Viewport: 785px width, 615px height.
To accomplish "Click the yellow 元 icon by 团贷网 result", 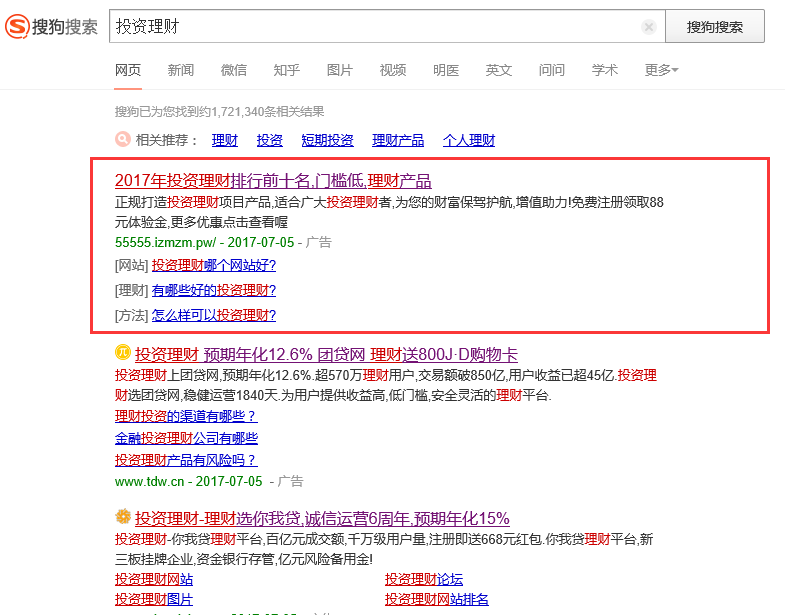I will [x=123, y=353].
